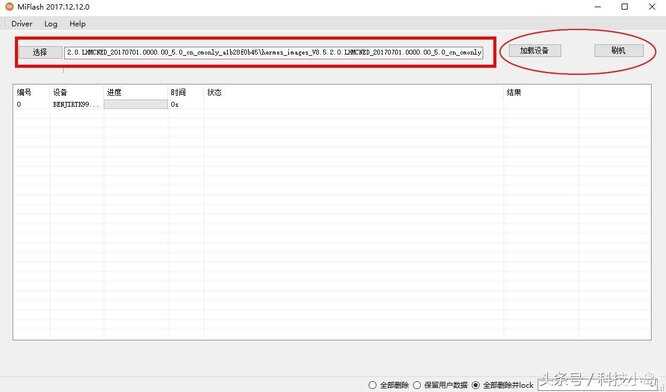
Task: Select the 保留用户数据 radio option
Action: click(440, 385)
